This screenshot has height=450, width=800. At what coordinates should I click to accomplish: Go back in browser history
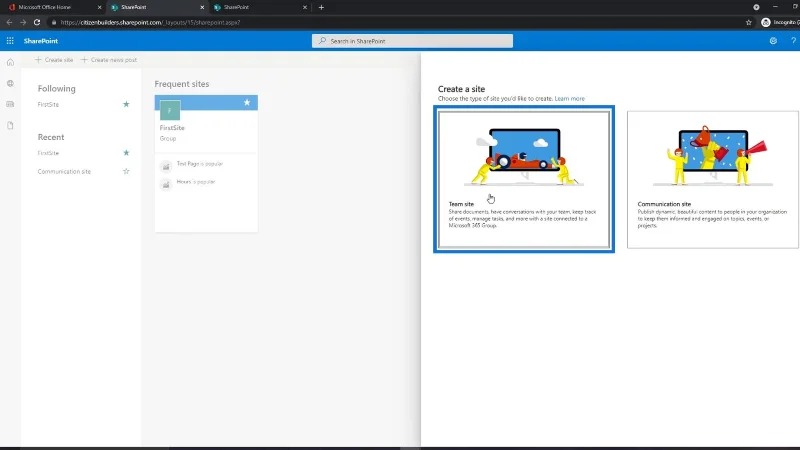9,22
